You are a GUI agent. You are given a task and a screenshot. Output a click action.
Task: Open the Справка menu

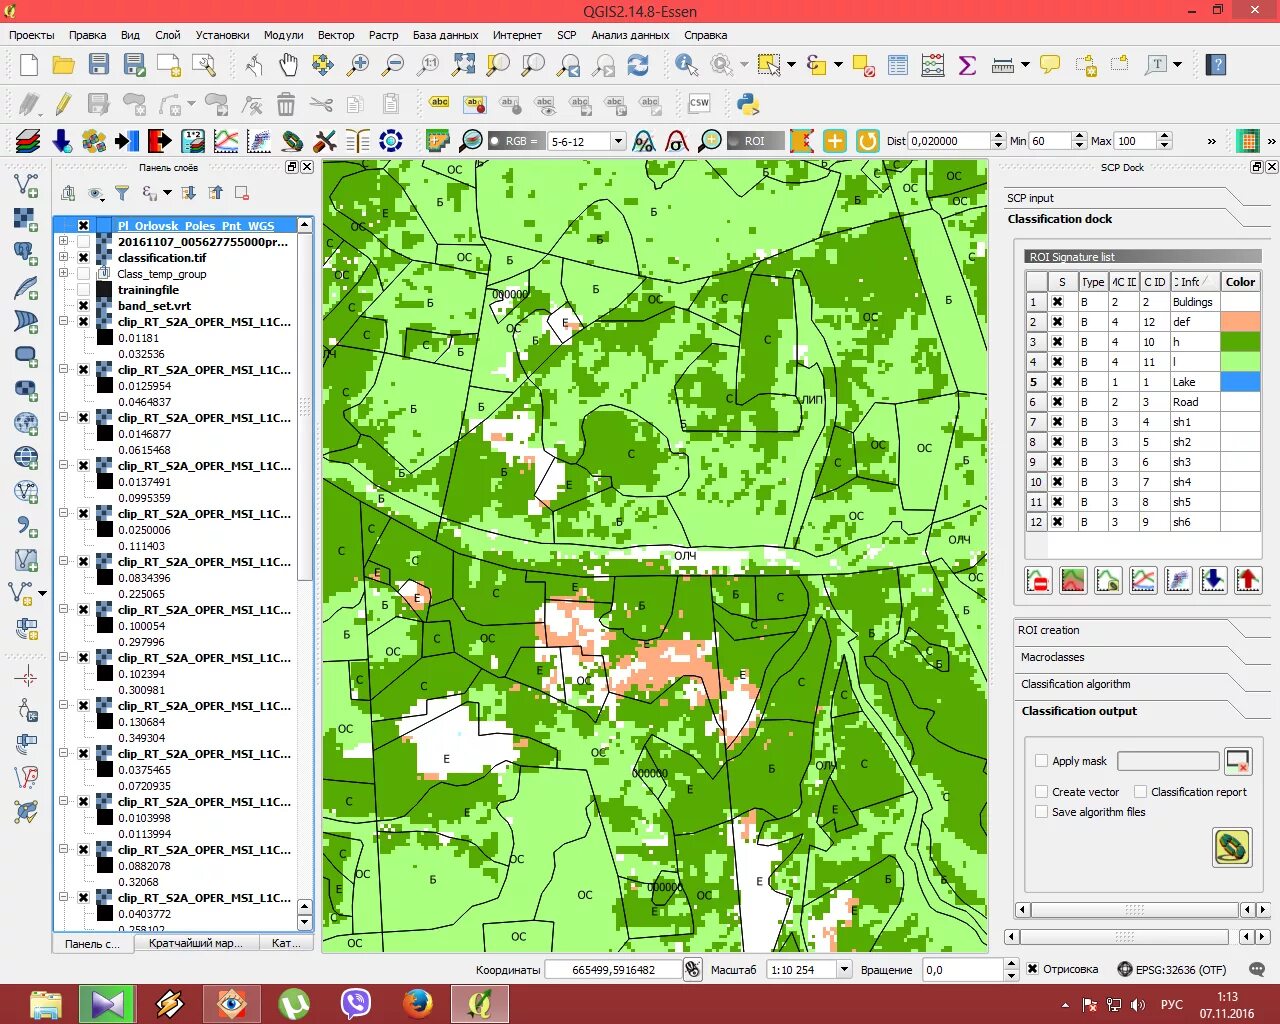click(x=706, y=35)
